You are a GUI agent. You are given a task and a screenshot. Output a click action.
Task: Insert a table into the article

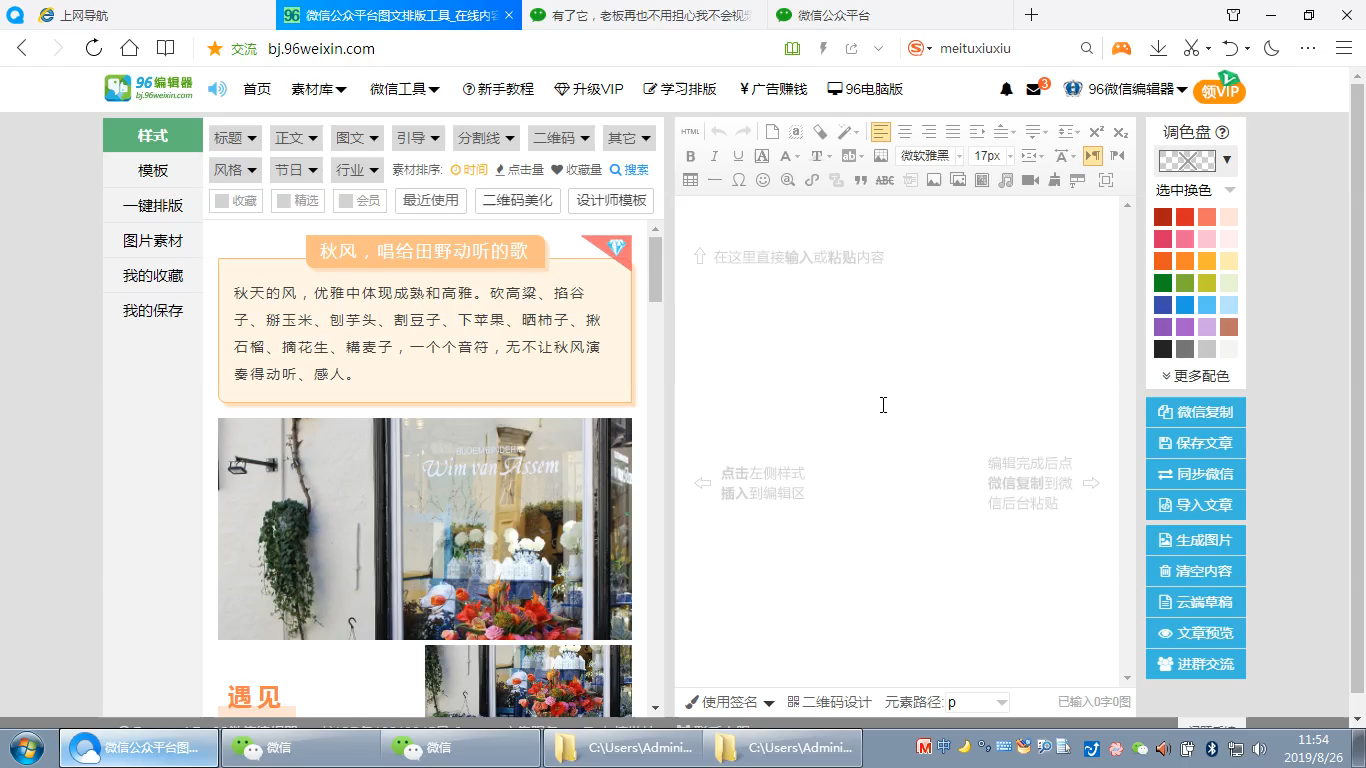(691, 181)
